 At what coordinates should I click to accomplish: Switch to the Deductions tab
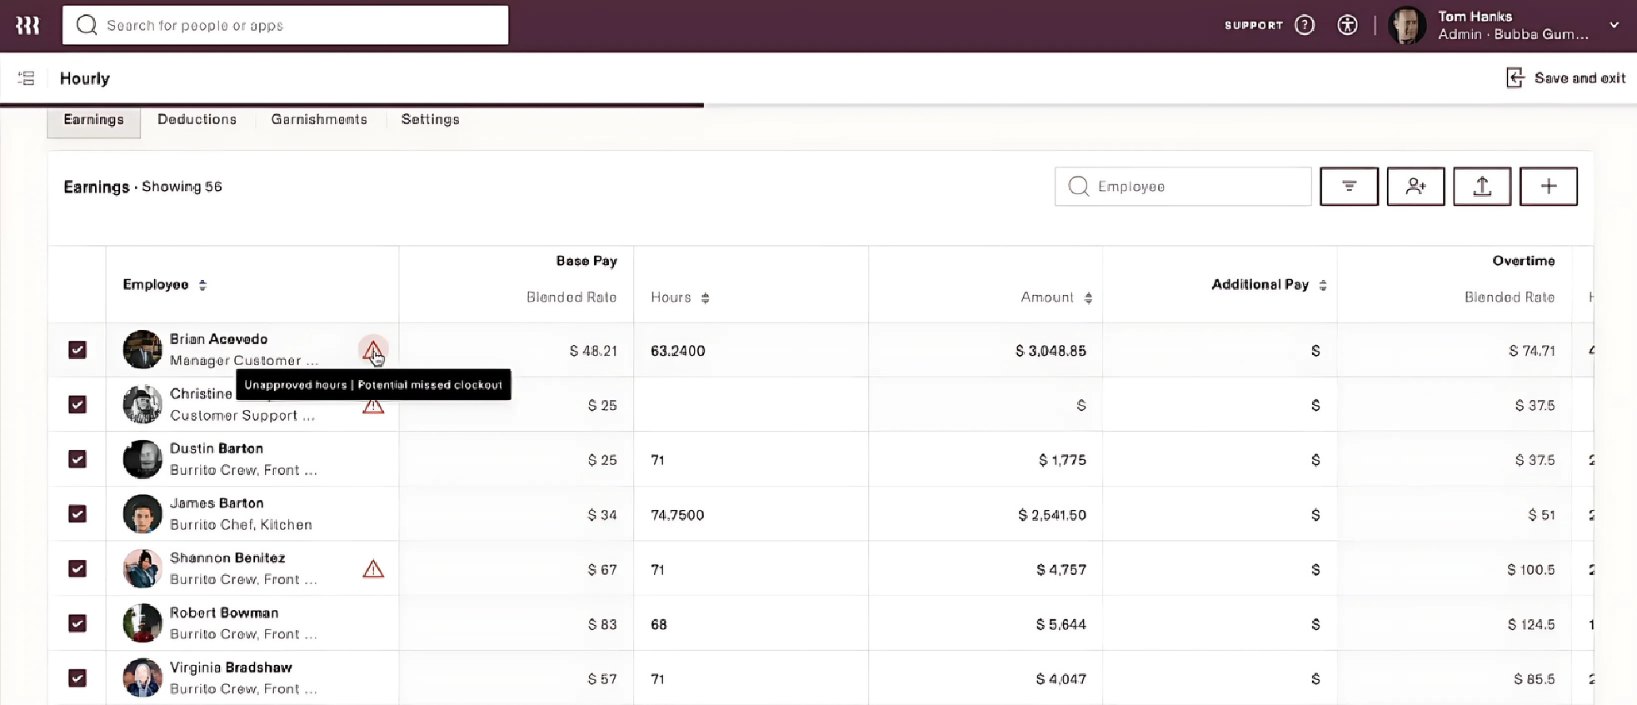[x=197, y=119]
